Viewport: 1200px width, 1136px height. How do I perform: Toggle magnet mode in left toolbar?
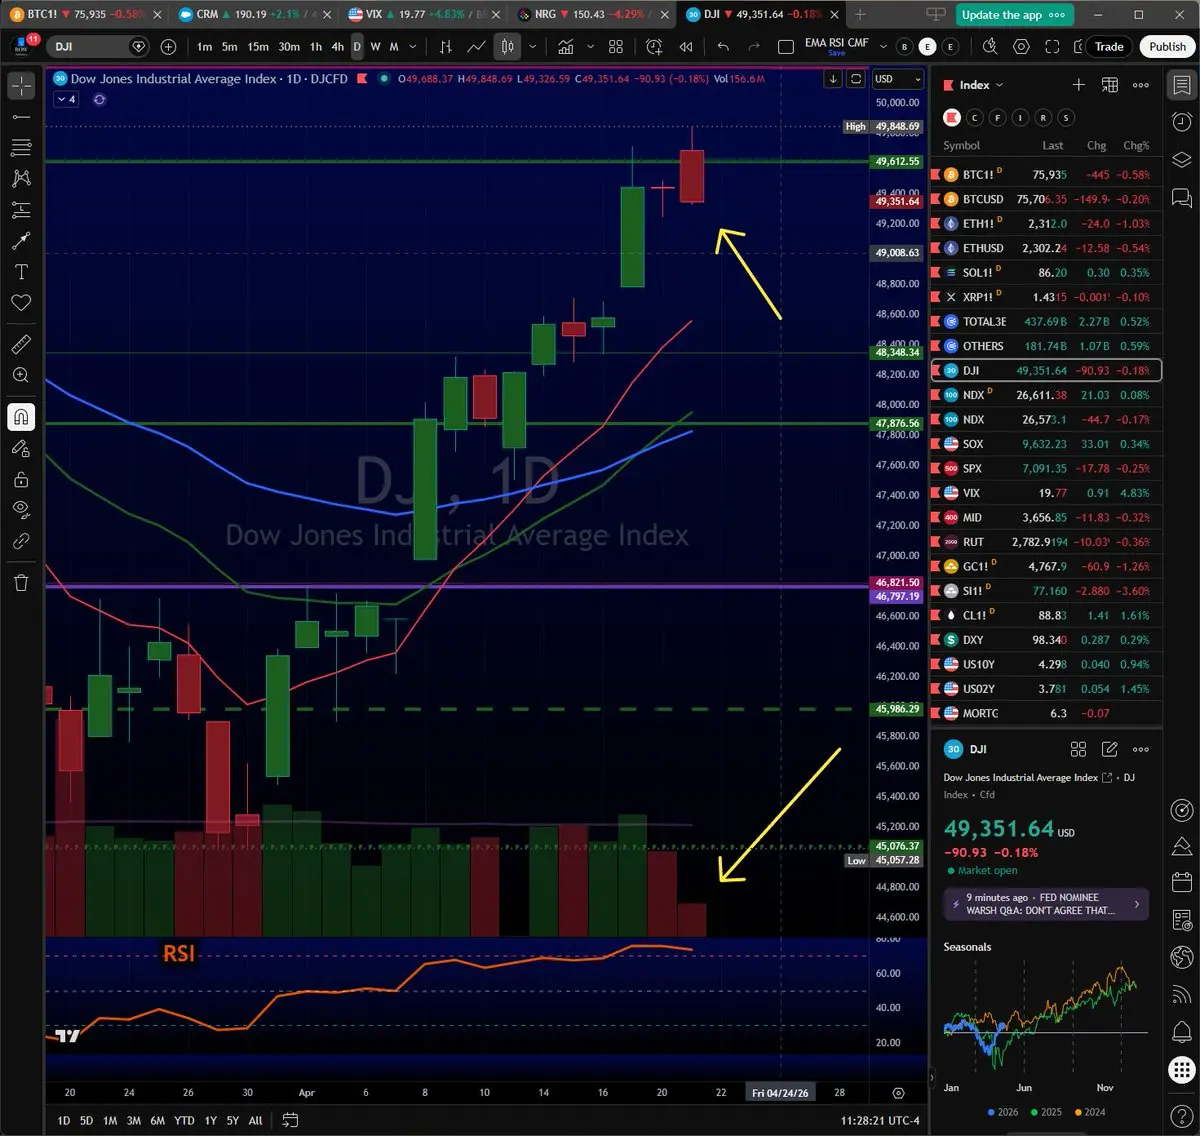click(x=21, y=417)
